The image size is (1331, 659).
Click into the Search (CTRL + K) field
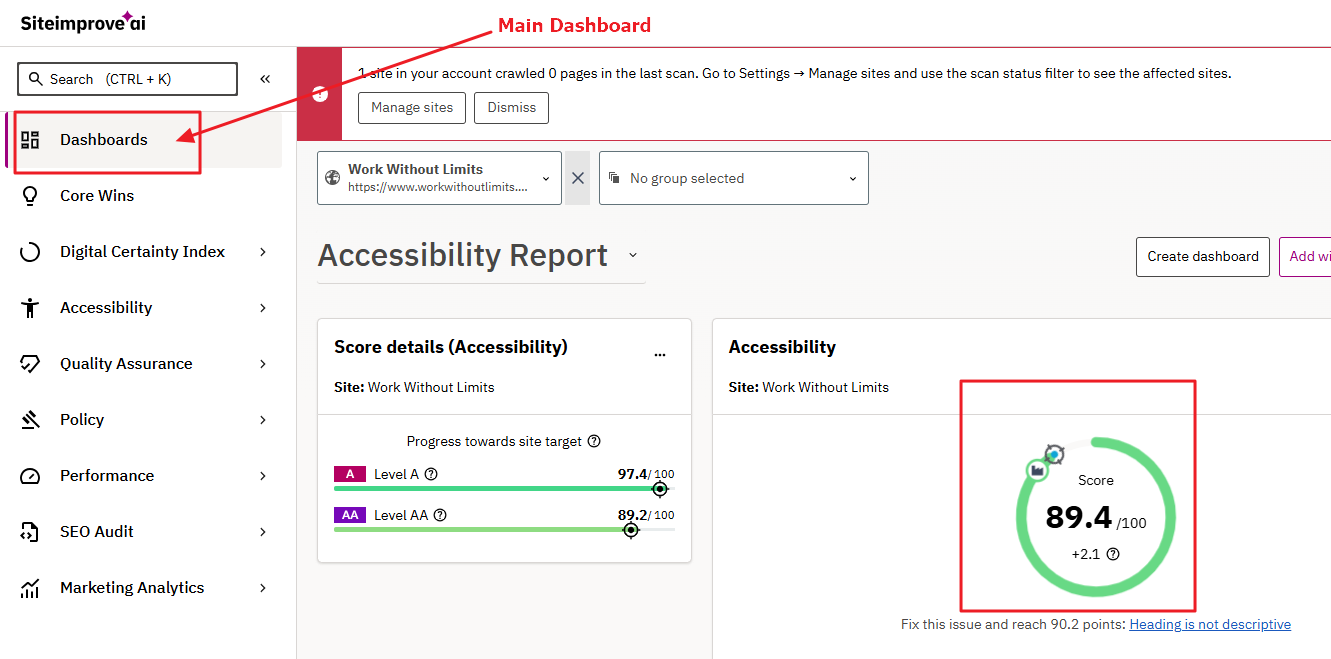pos(127,79)
